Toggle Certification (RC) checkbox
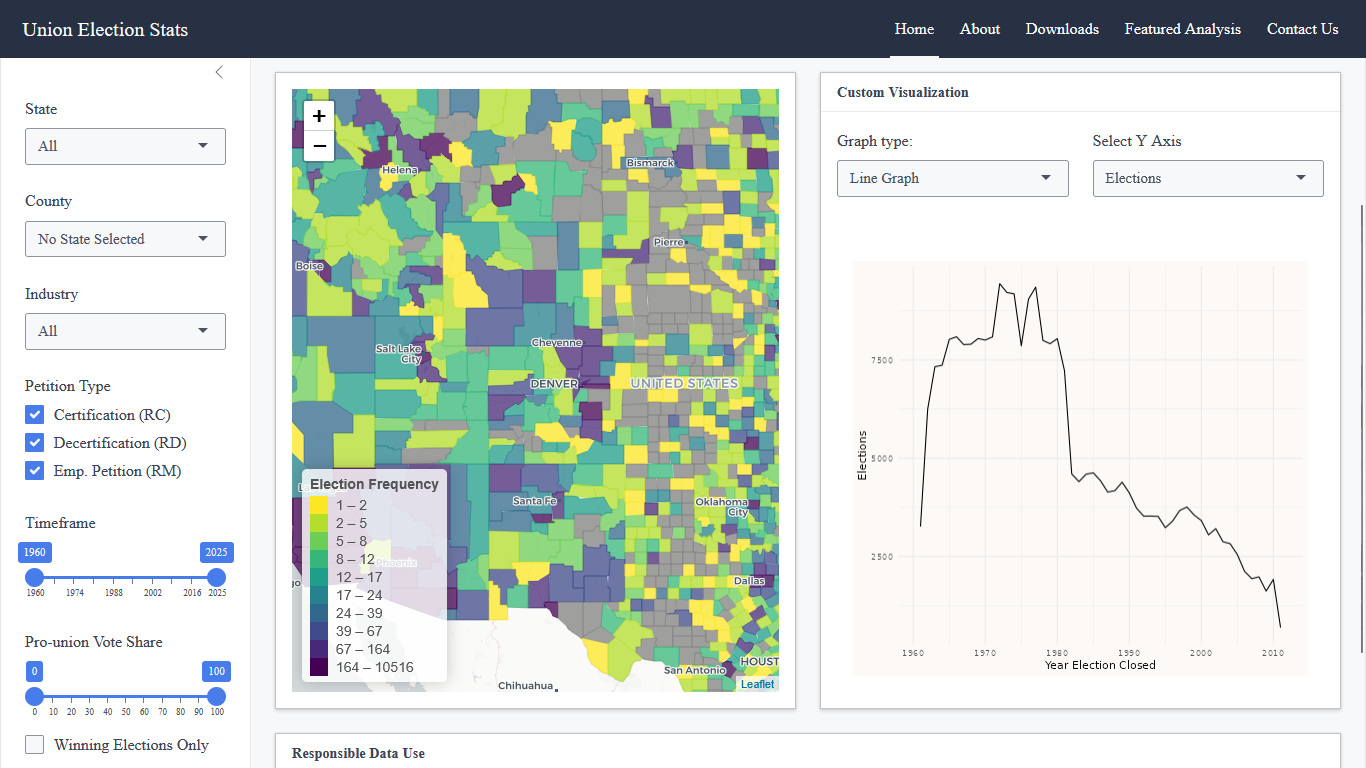This screenshot has height=768, width=1366. [35, 415]
